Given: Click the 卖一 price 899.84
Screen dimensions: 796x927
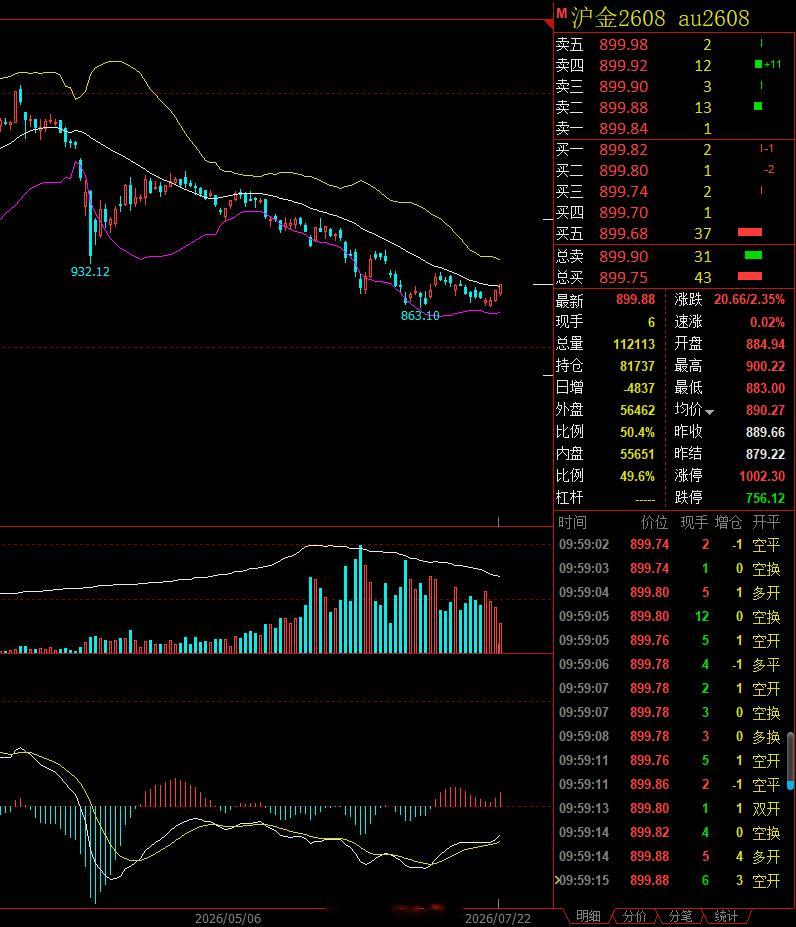Looking at the screenshot, I should 623,128.
